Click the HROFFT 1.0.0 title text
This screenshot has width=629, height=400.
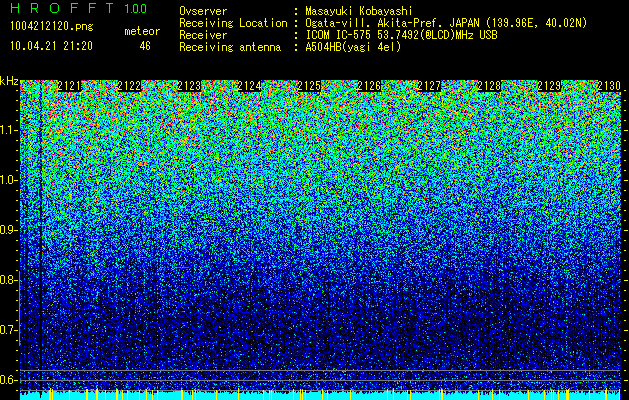click(79, 8)
